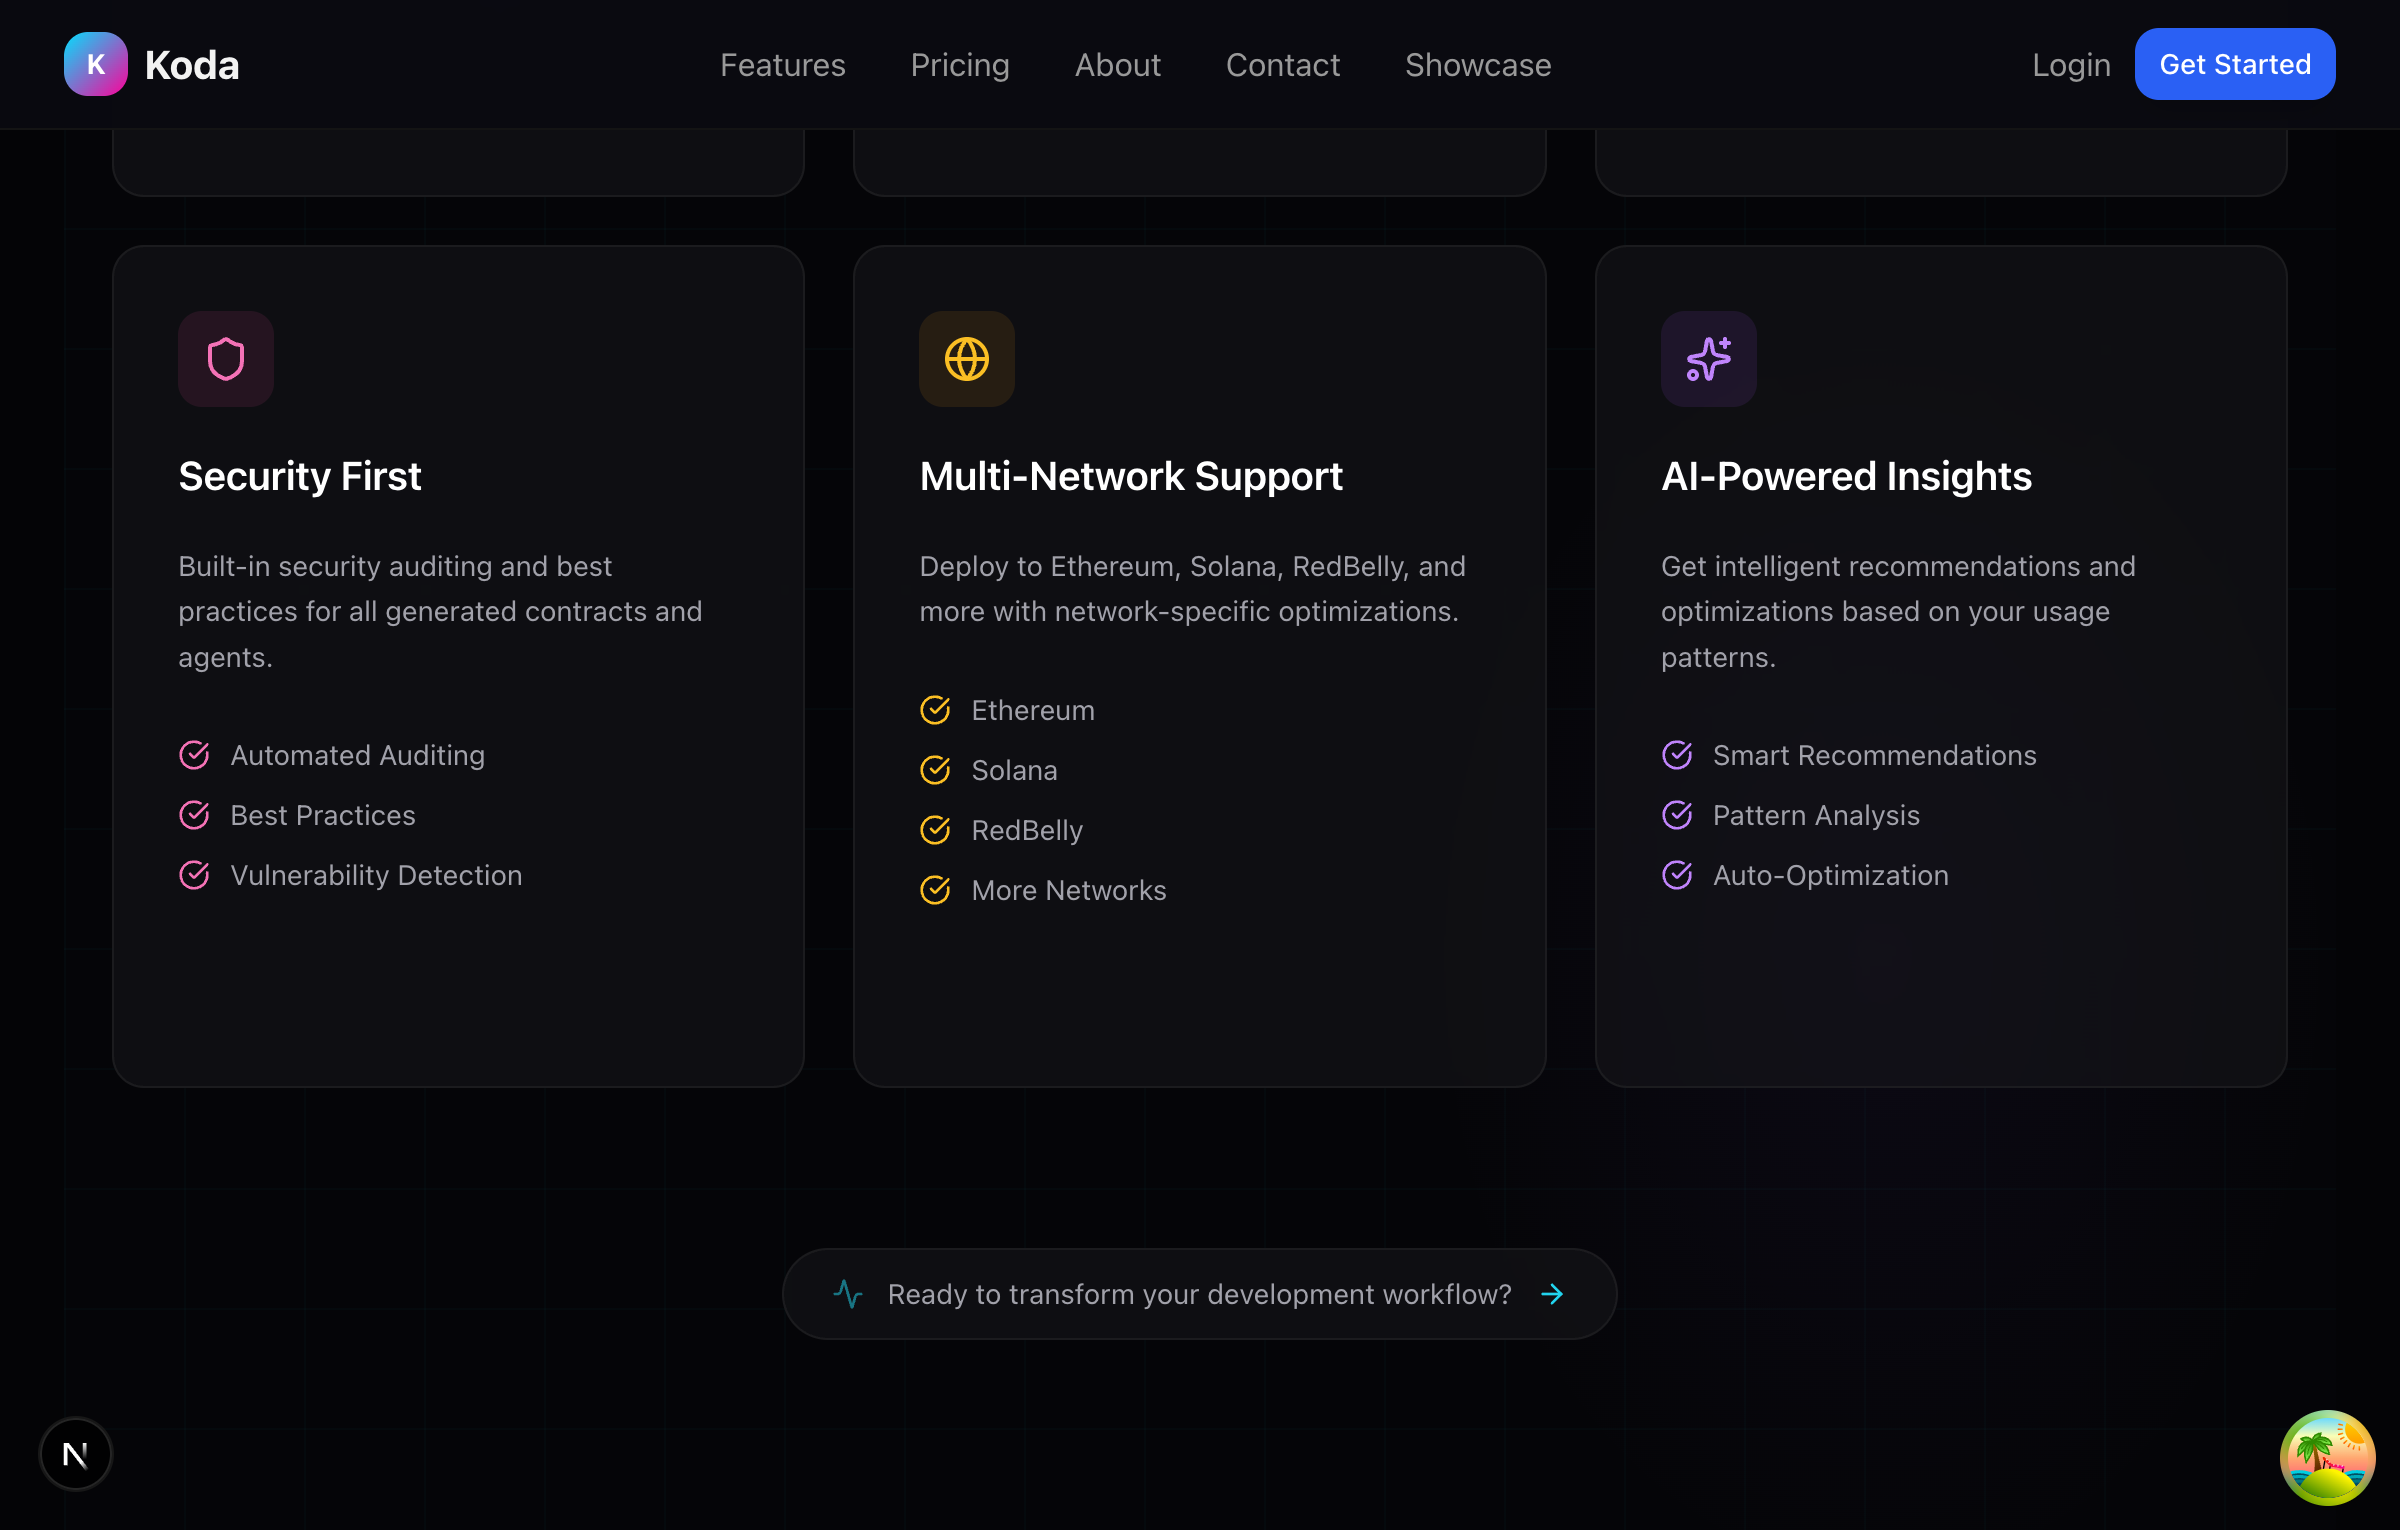Toggle the checkmark next to Ethereum

(935, 710)
